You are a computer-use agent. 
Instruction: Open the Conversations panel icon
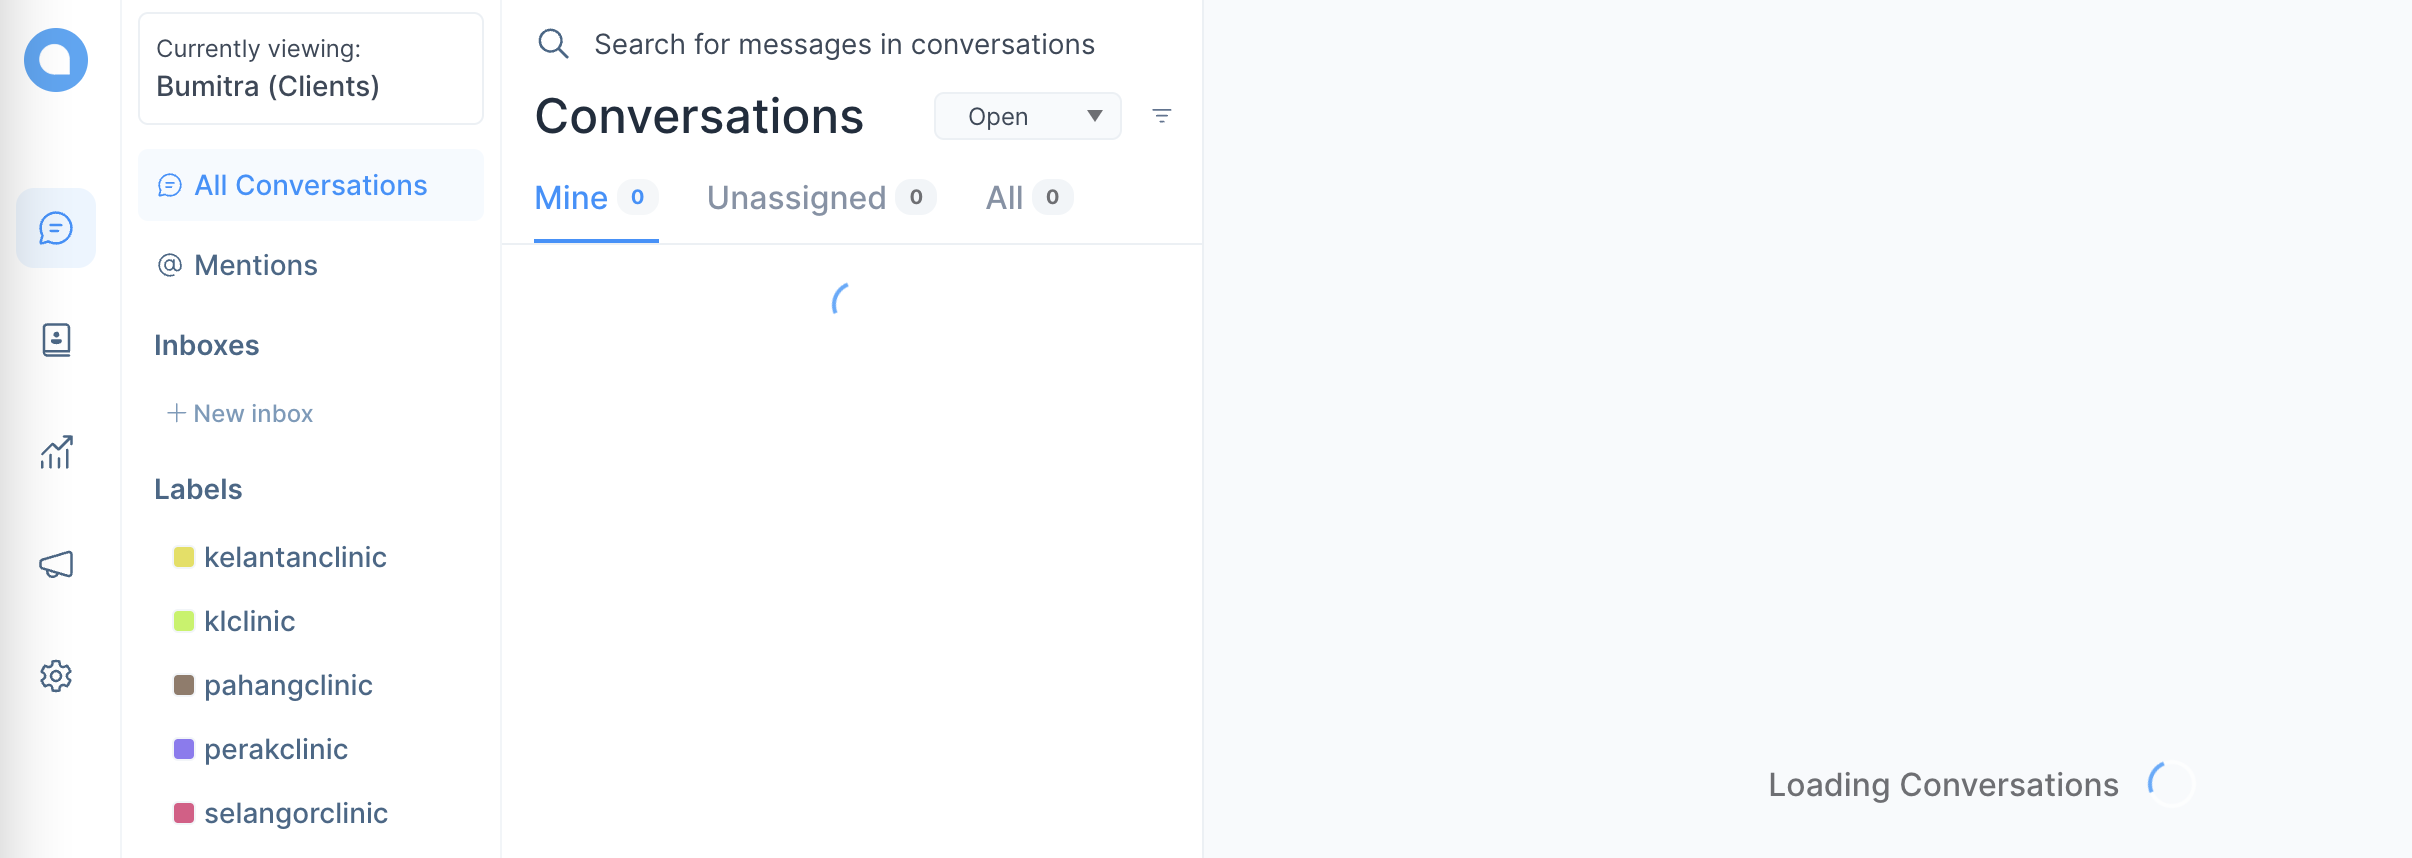(x=55, y=227)
